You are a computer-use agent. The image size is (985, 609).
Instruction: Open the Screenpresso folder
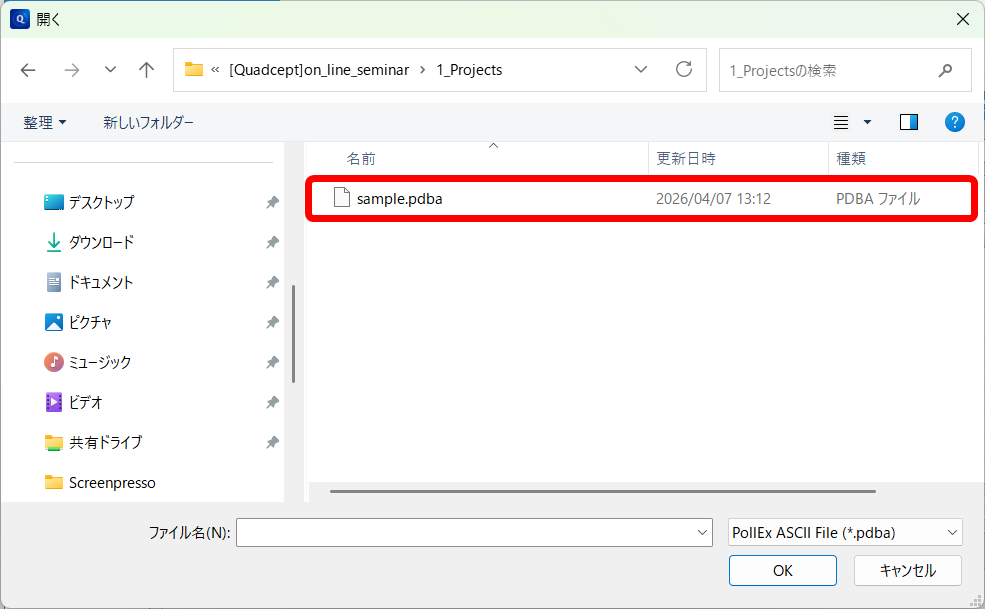111,482
